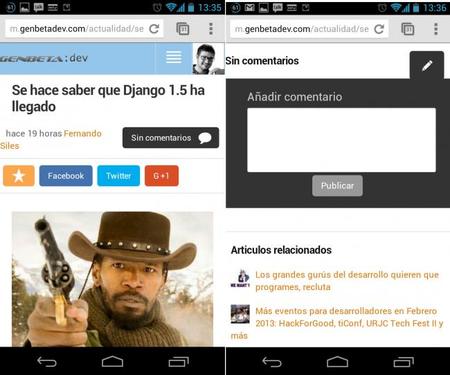Reload the page in the right browser
The height and width of the screenshot is (375, 450).
(x=379, y=29)
